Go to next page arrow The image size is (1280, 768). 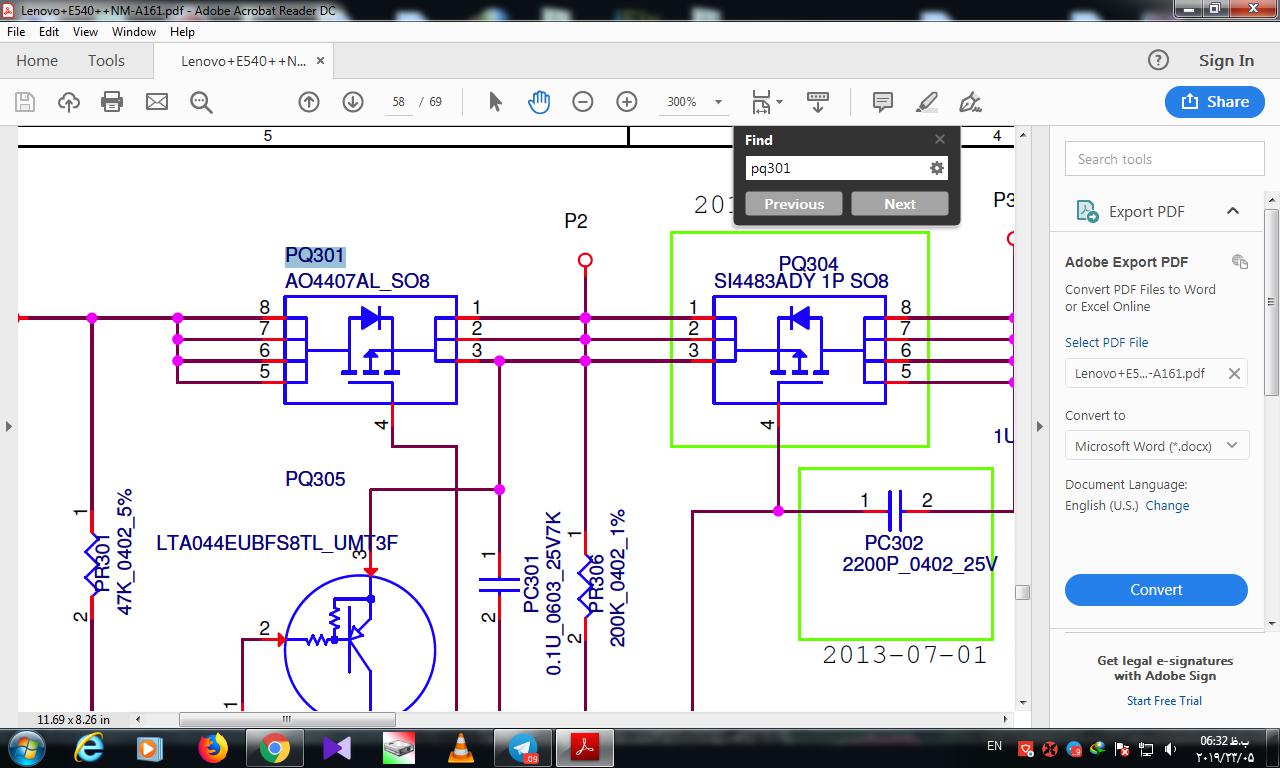coord(353,102)
